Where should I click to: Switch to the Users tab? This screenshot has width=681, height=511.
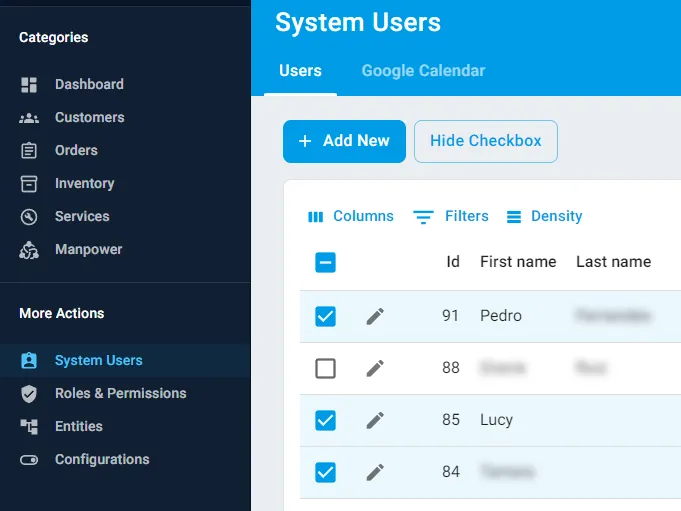tap(301, 71)
